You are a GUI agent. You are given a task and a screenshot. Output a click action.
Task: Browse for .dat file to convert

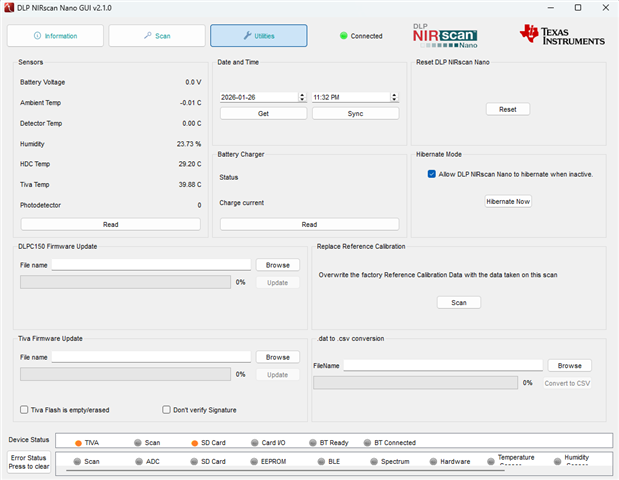pyautogui.click(x=570, y=366)
